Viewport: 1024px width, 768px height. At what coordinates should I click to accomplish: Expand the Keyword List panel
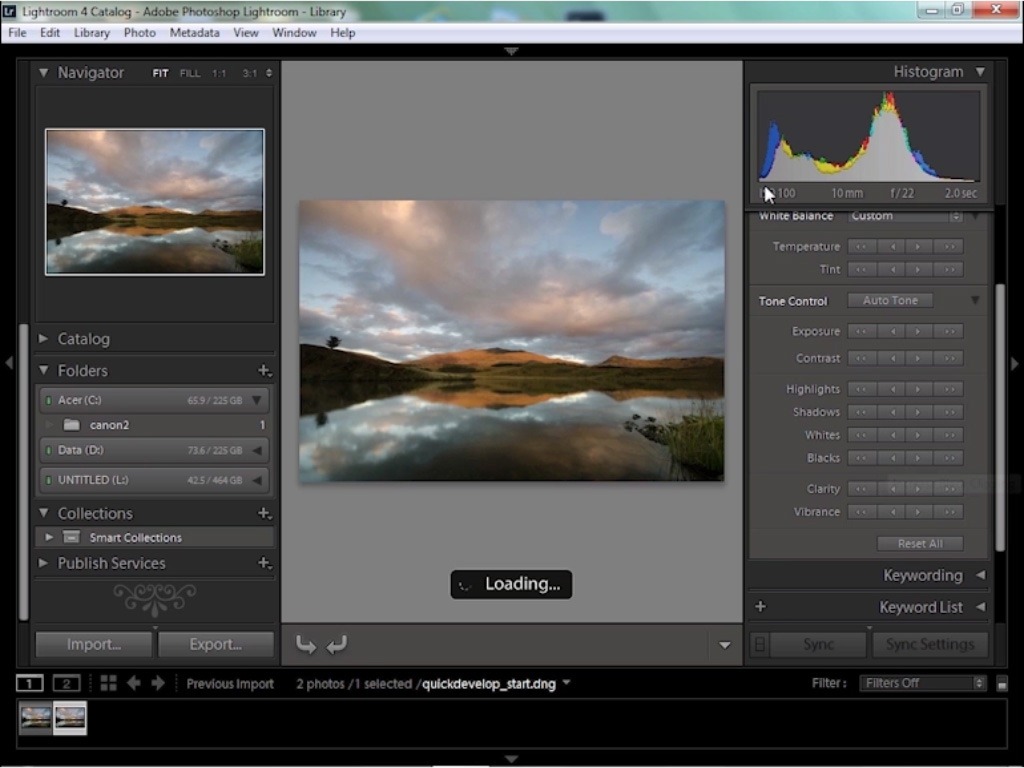[980, 607]
